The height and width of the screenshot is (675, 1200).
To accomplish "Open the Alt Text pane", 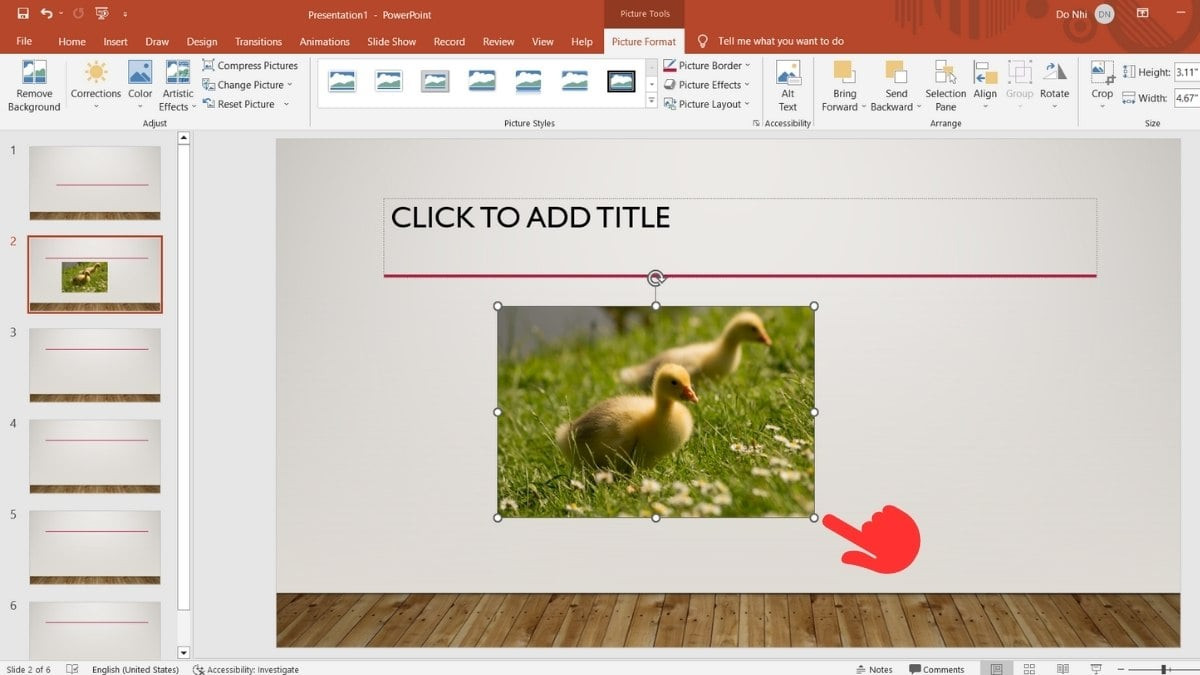I will 788,86.
